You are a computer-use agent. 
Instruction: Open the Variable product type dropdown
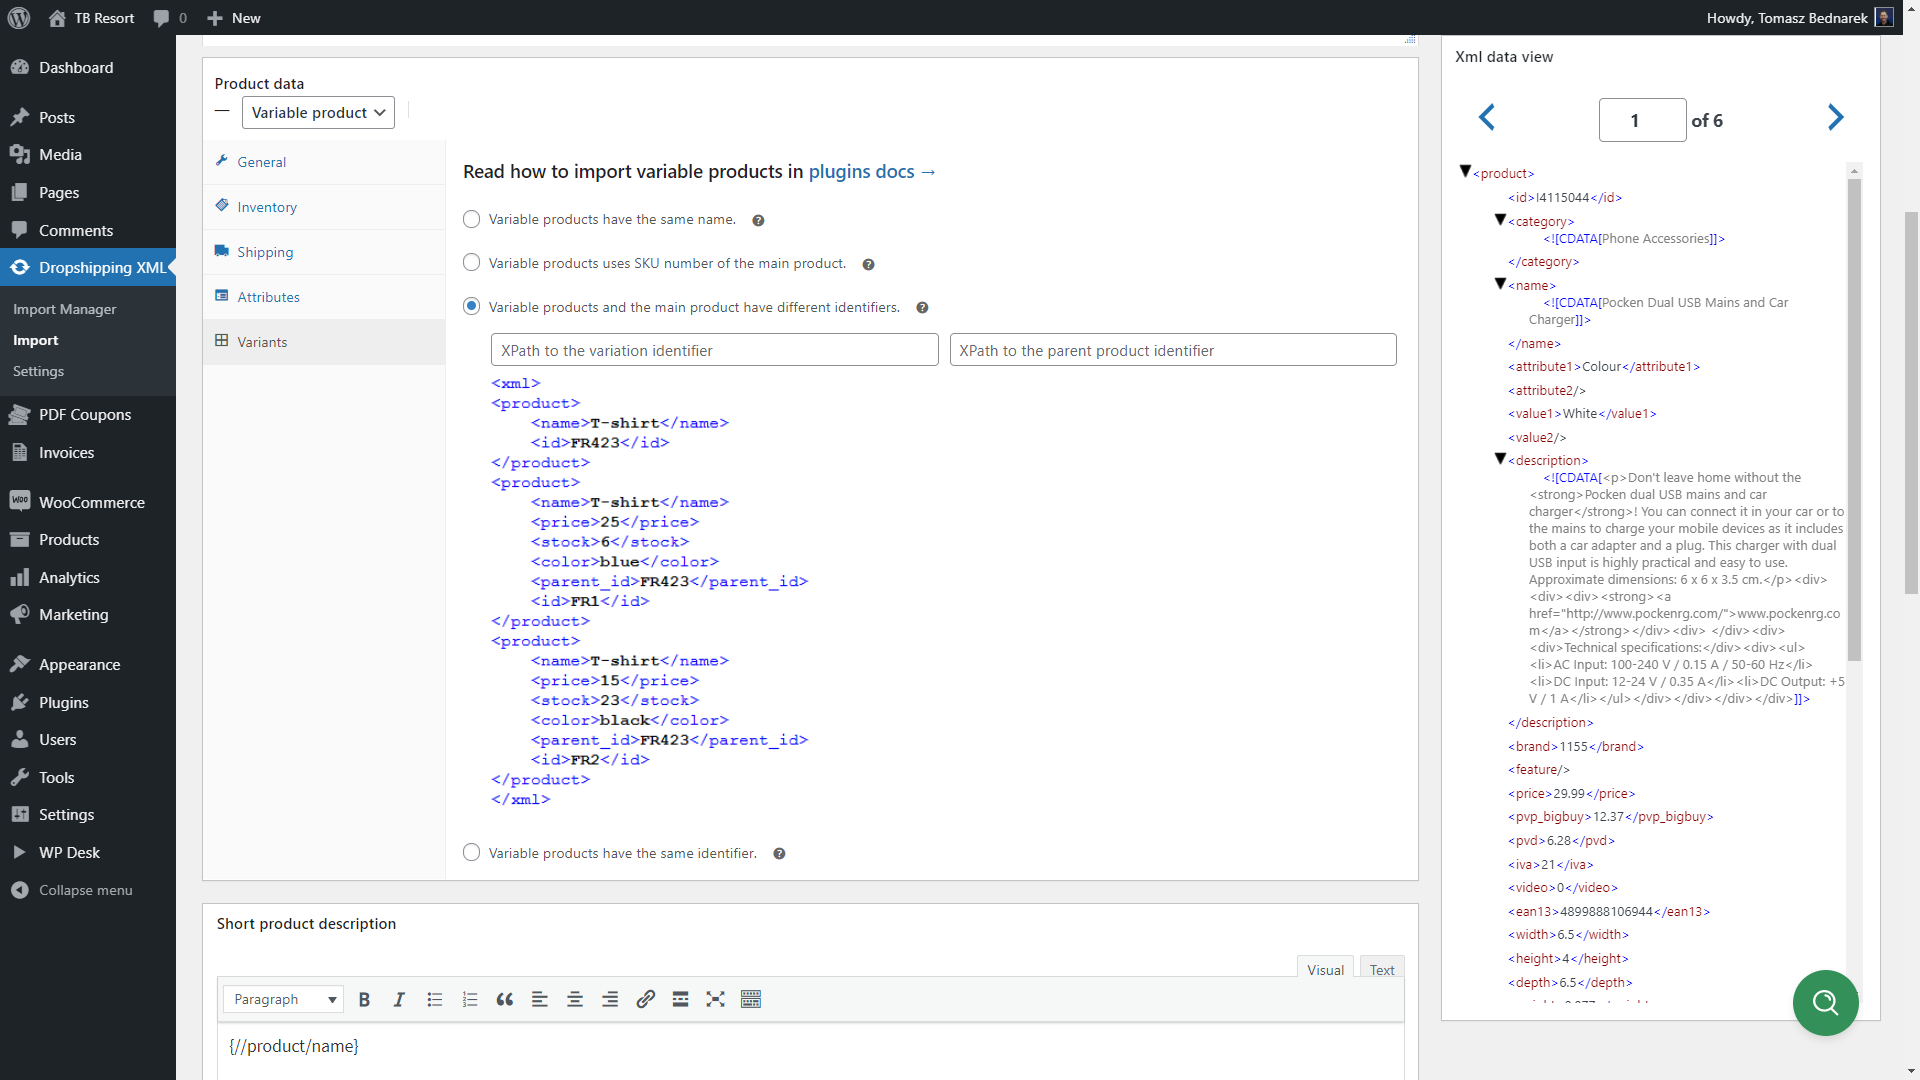(318, 113)
